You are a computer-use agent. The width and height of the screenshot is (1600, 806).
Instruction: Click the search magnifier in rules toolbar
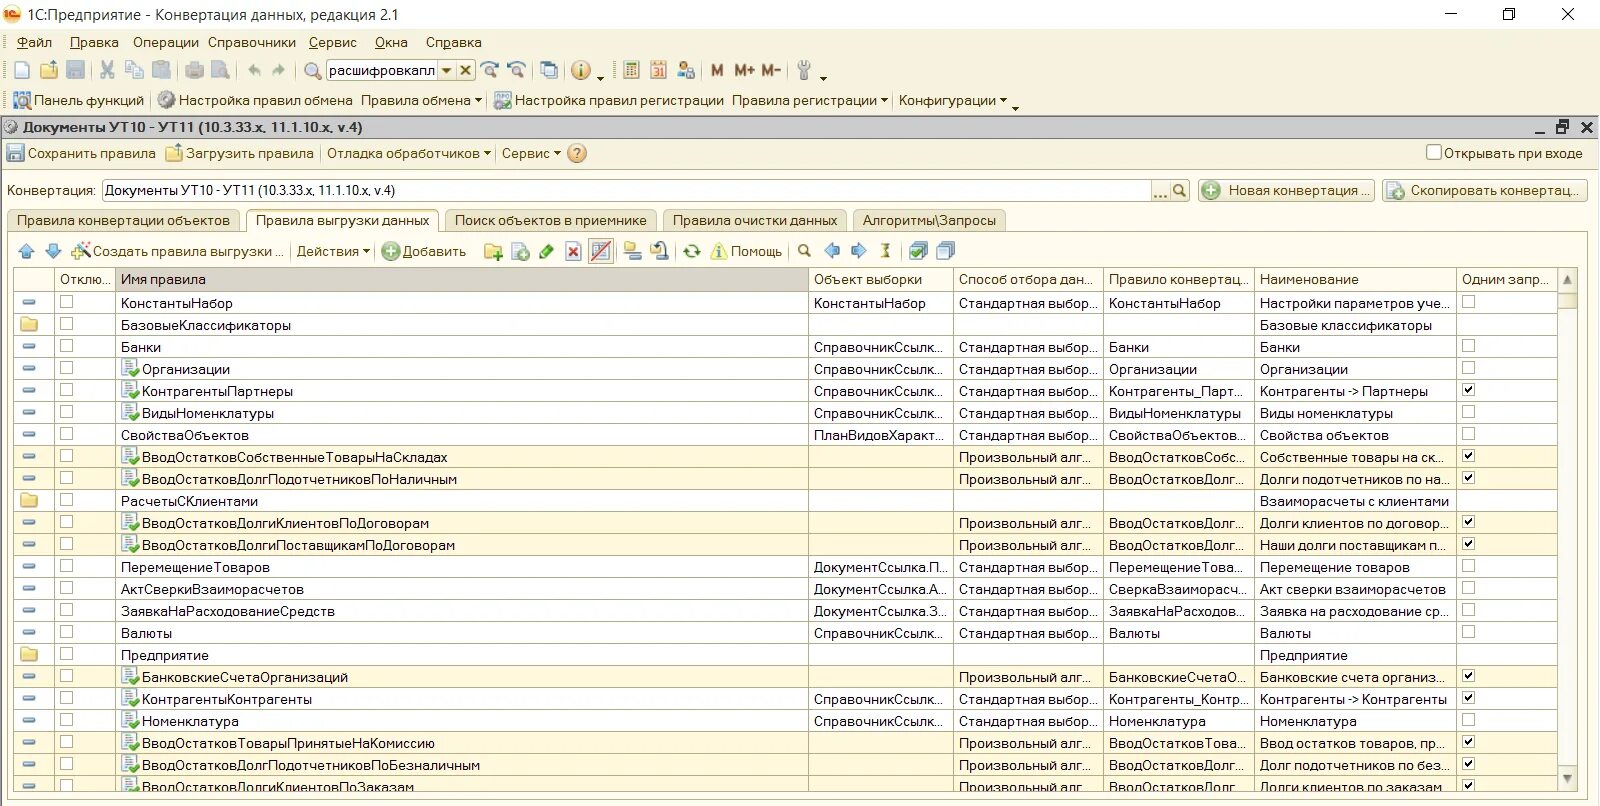point(804,251)
